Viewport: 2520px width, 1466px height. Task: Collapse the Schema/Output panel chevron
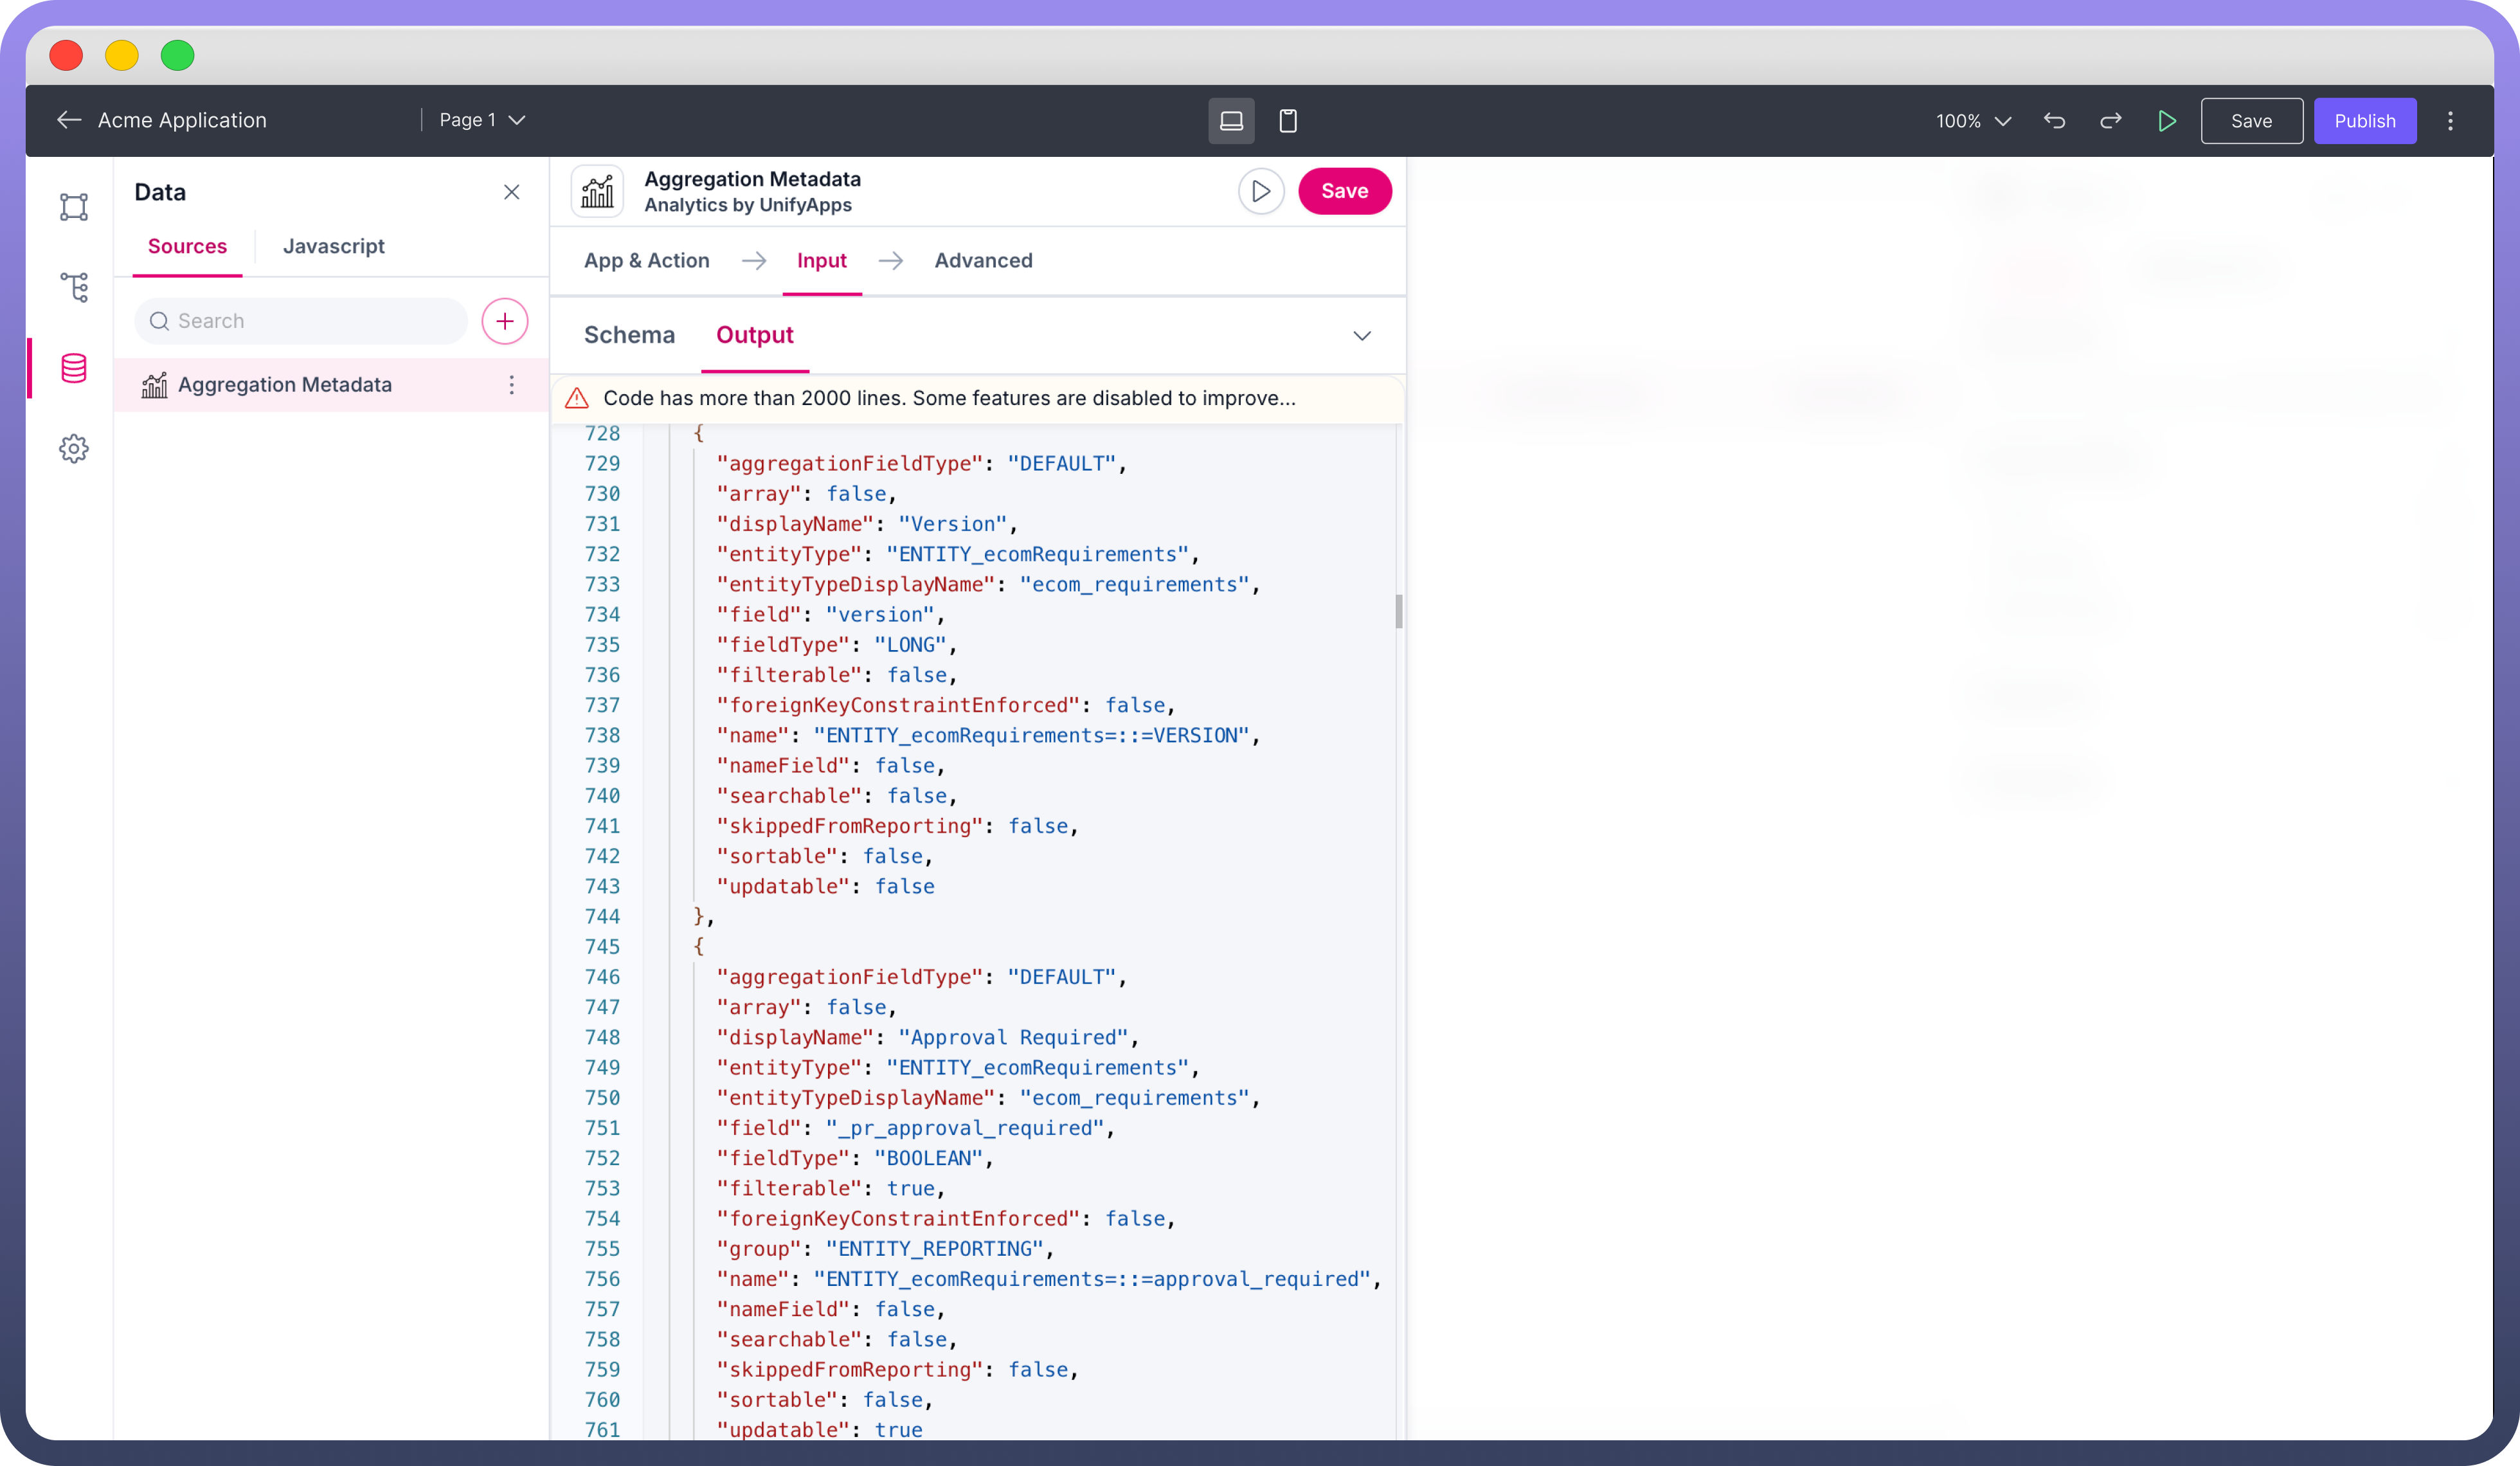click(1362, 336)
